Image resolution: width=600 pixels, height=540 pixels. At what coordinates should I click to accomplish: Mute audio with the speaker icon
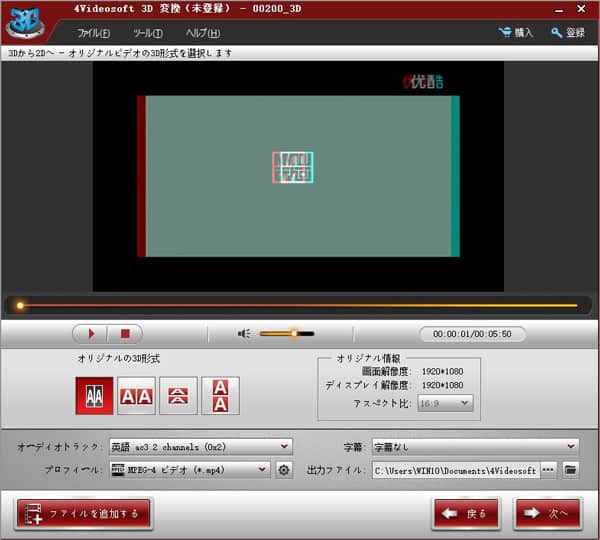pos(244,334)
